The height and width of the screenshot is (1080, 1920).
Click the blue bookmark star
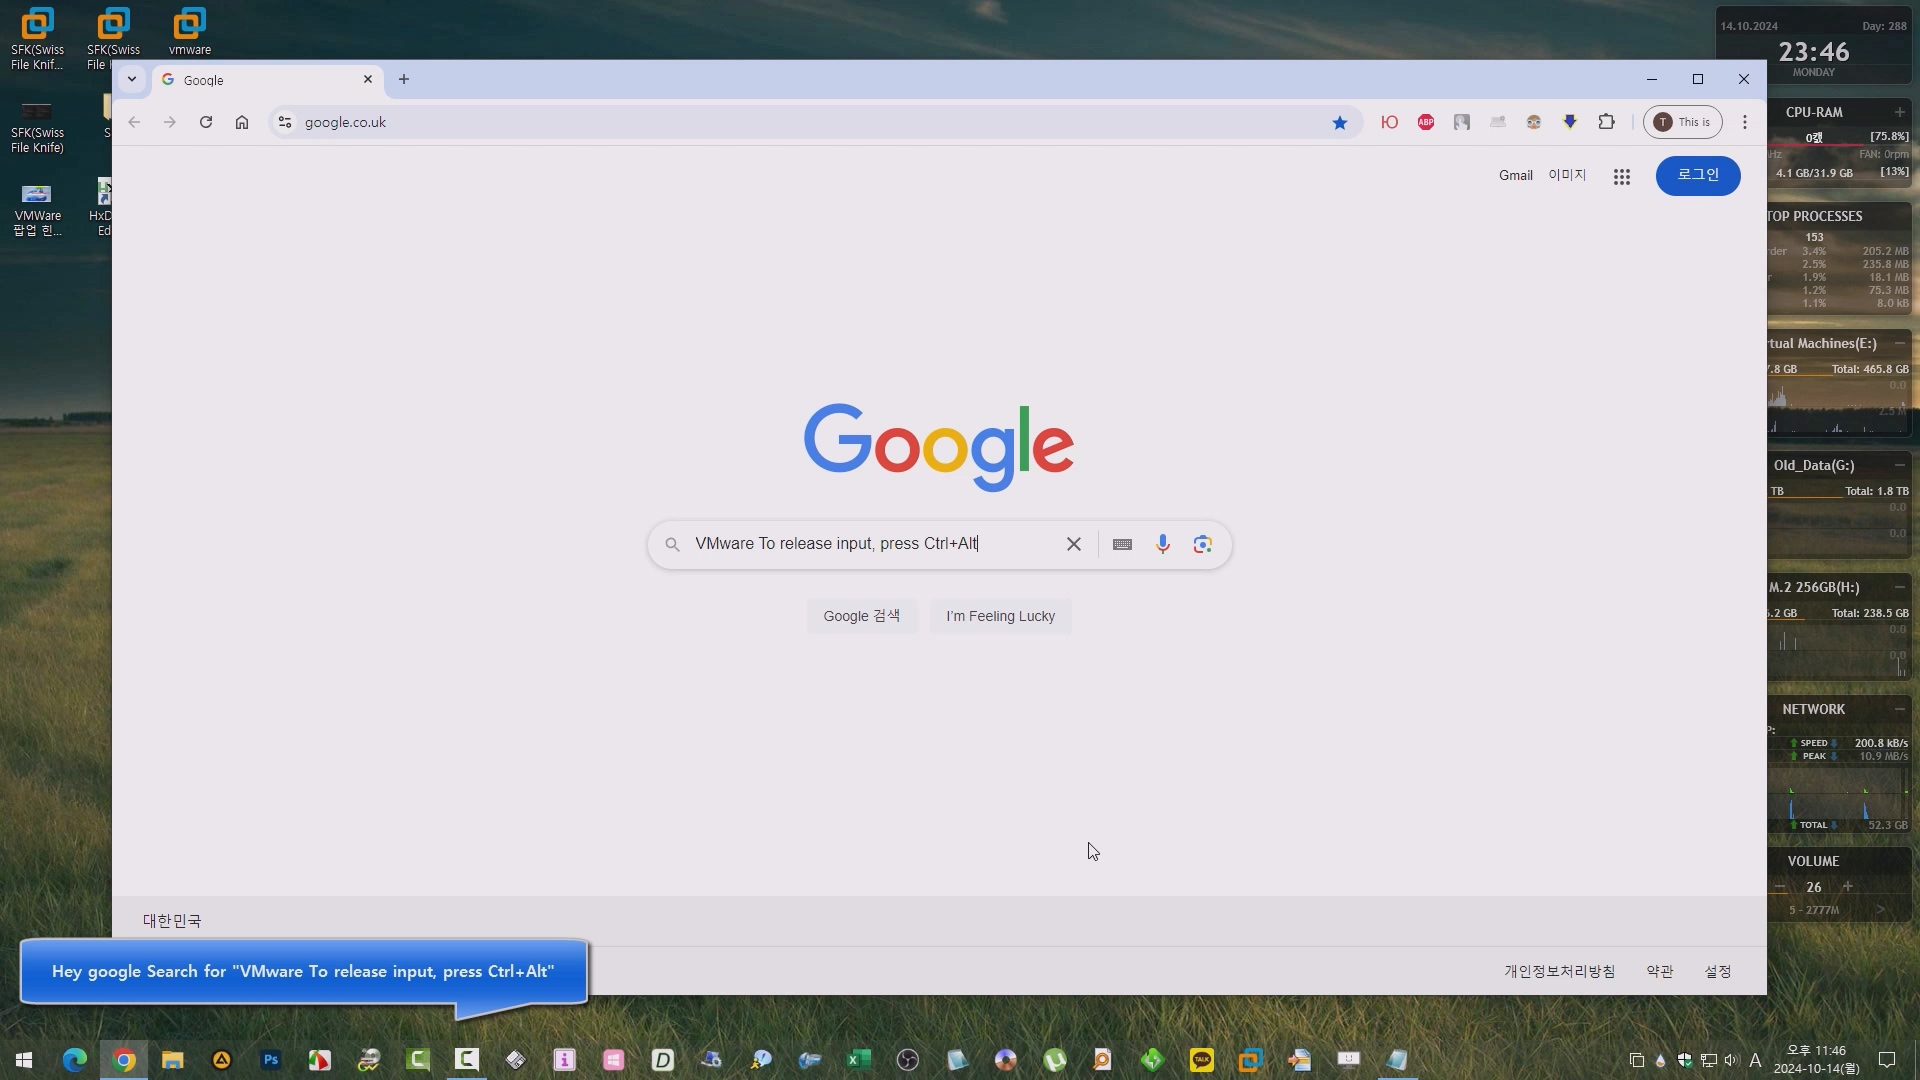tap(1340, 122)
